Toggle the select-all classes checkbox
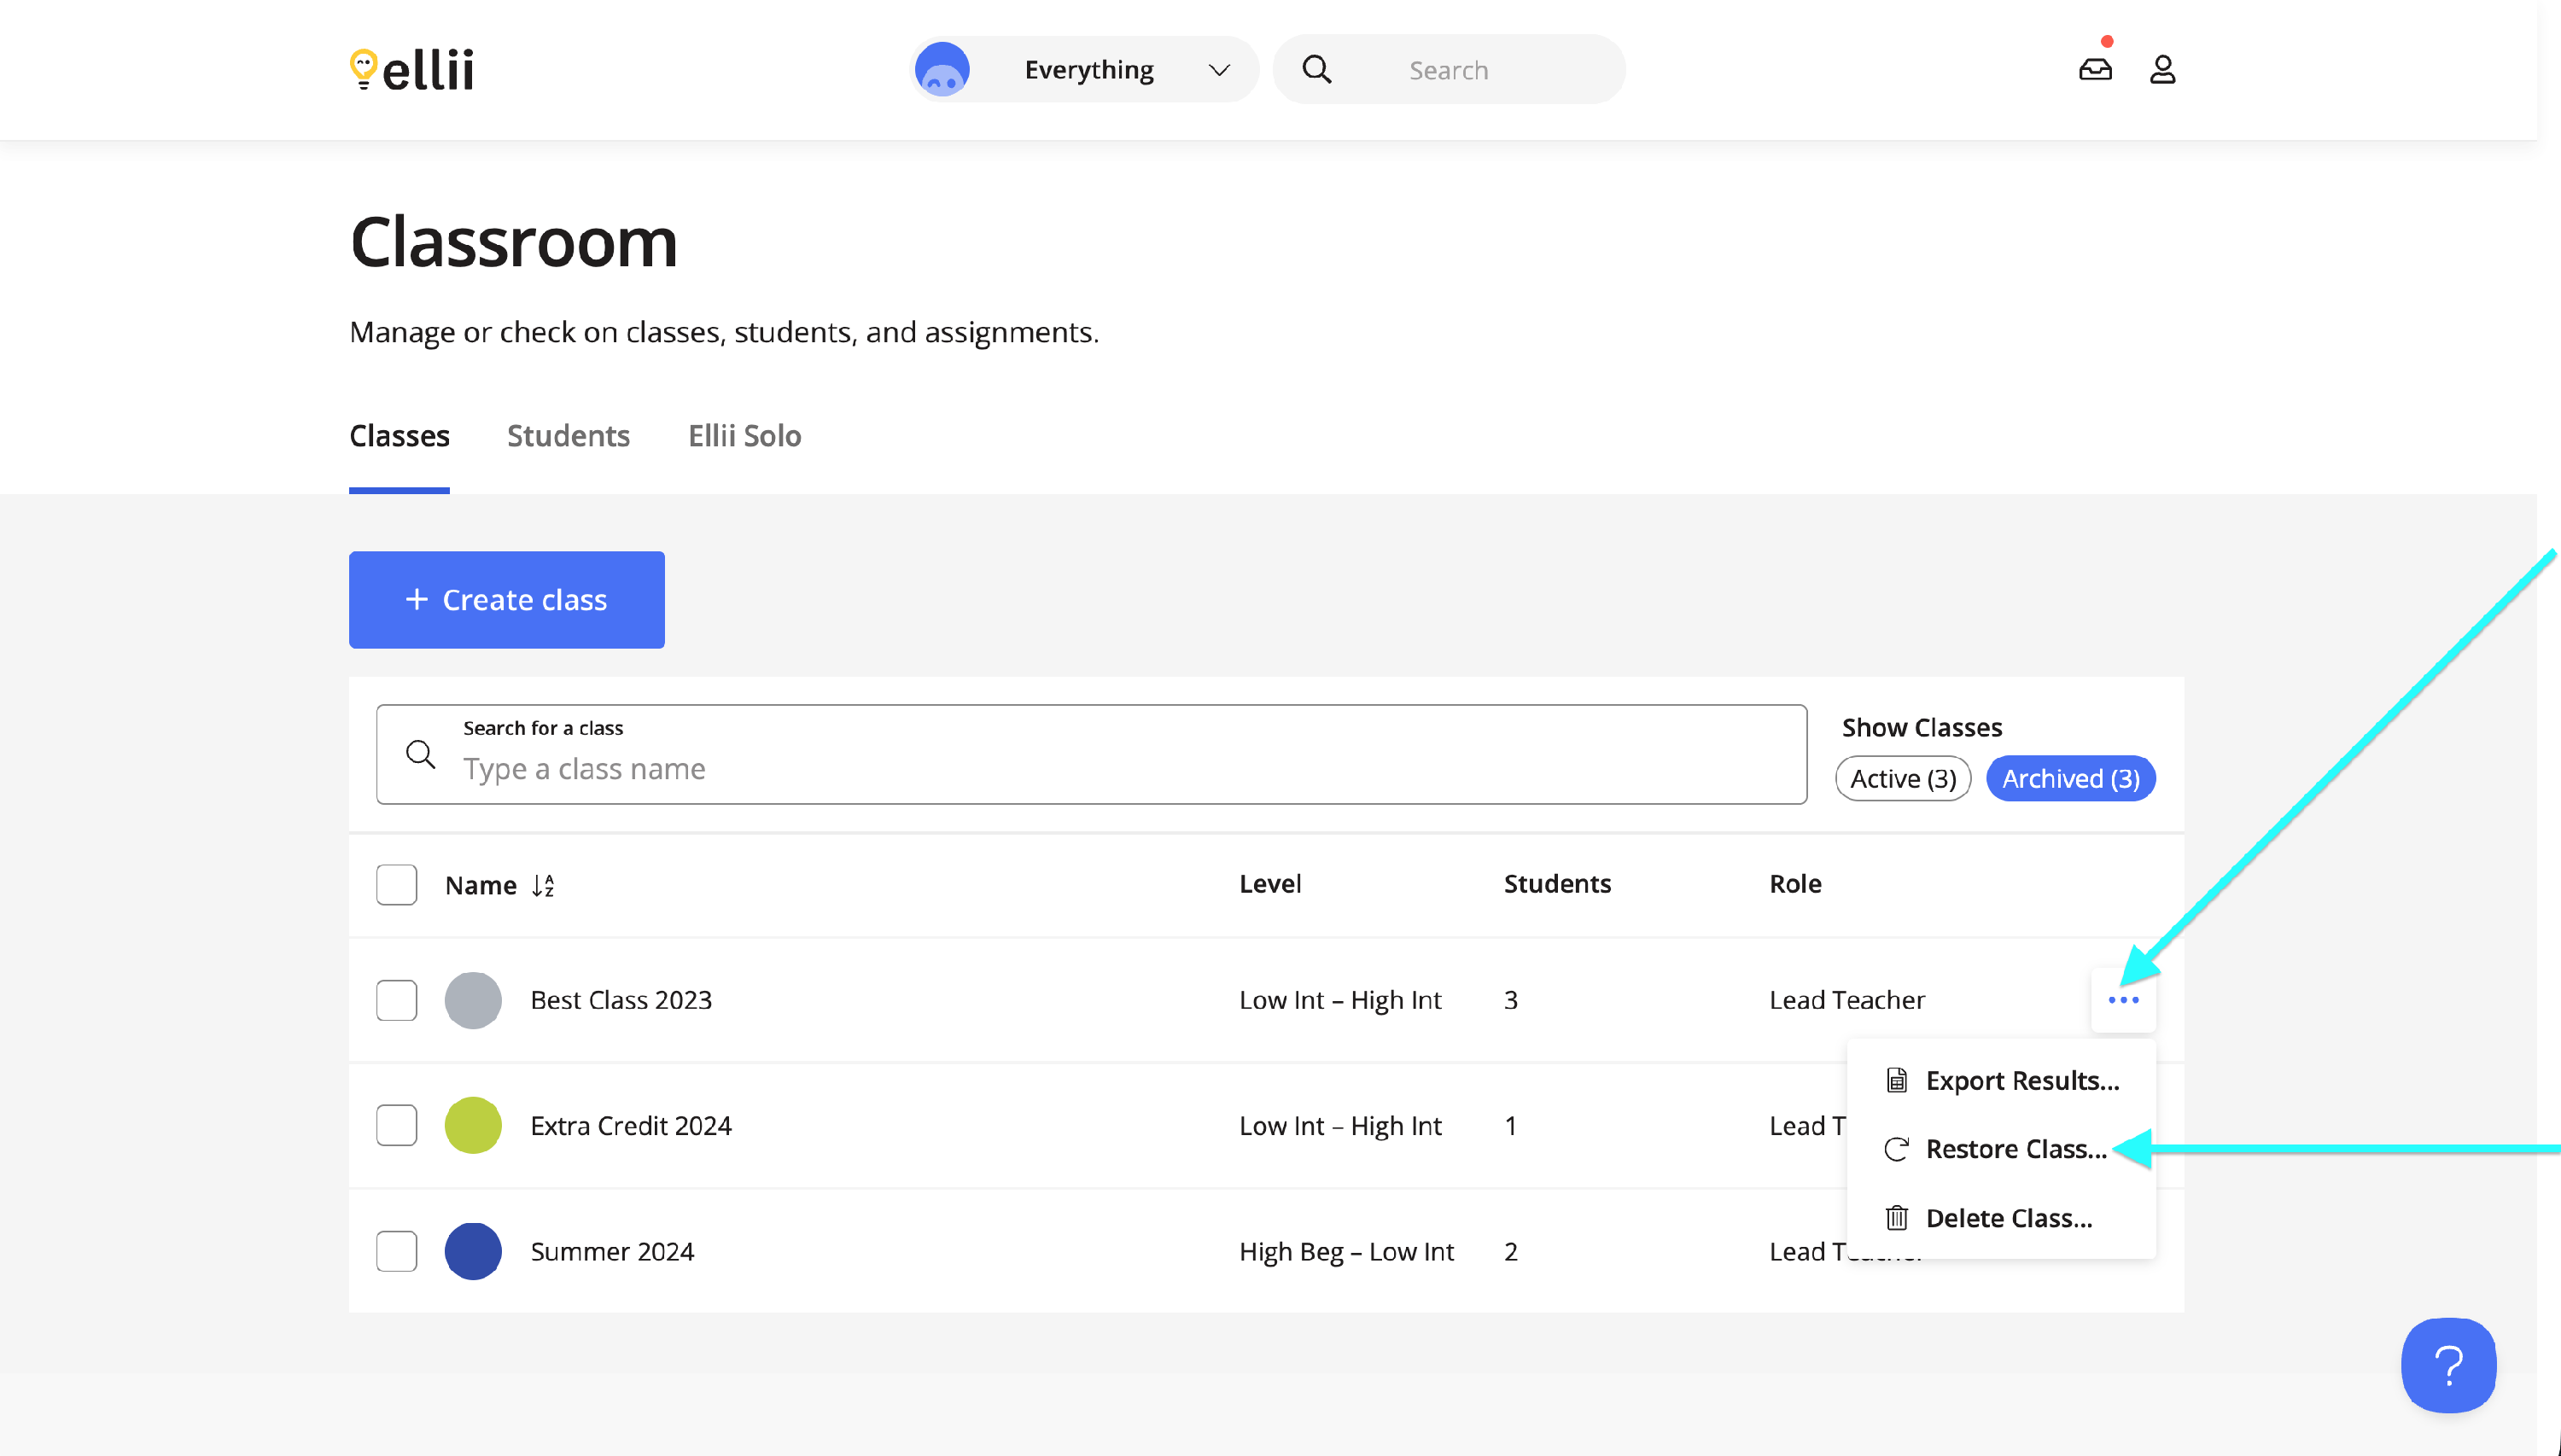Viewport: 2561px width, 1456px height. [396, 885]
